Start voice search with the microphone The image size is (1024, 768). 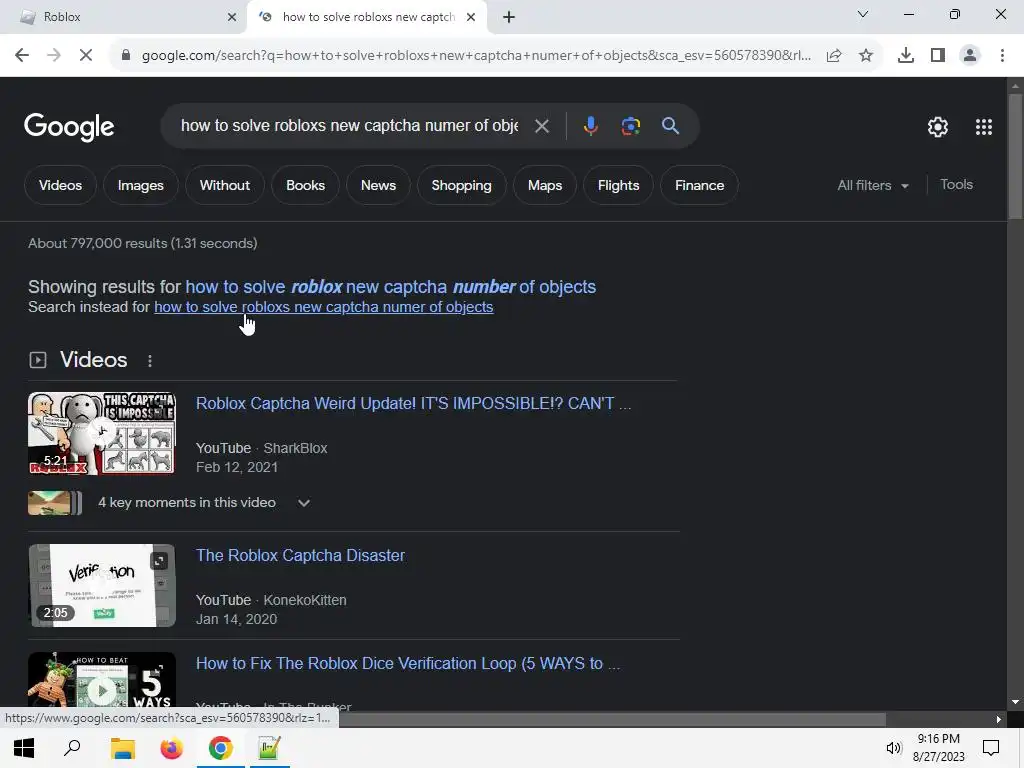coord(590,126)
